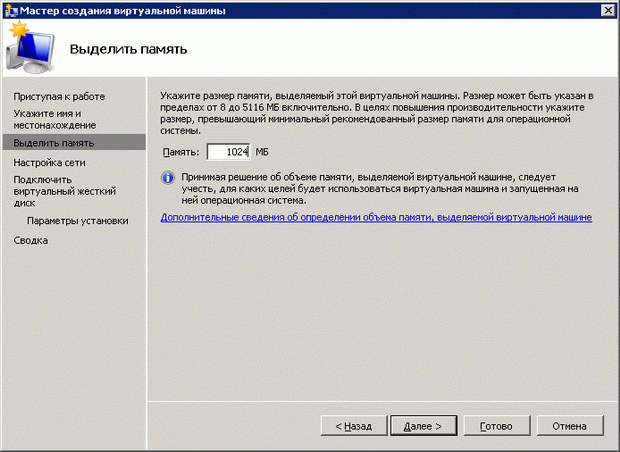Screen dimensions: 620x452
Task: Cancel the wizard with the 'Отмена' button
Action: click(569, 426)
